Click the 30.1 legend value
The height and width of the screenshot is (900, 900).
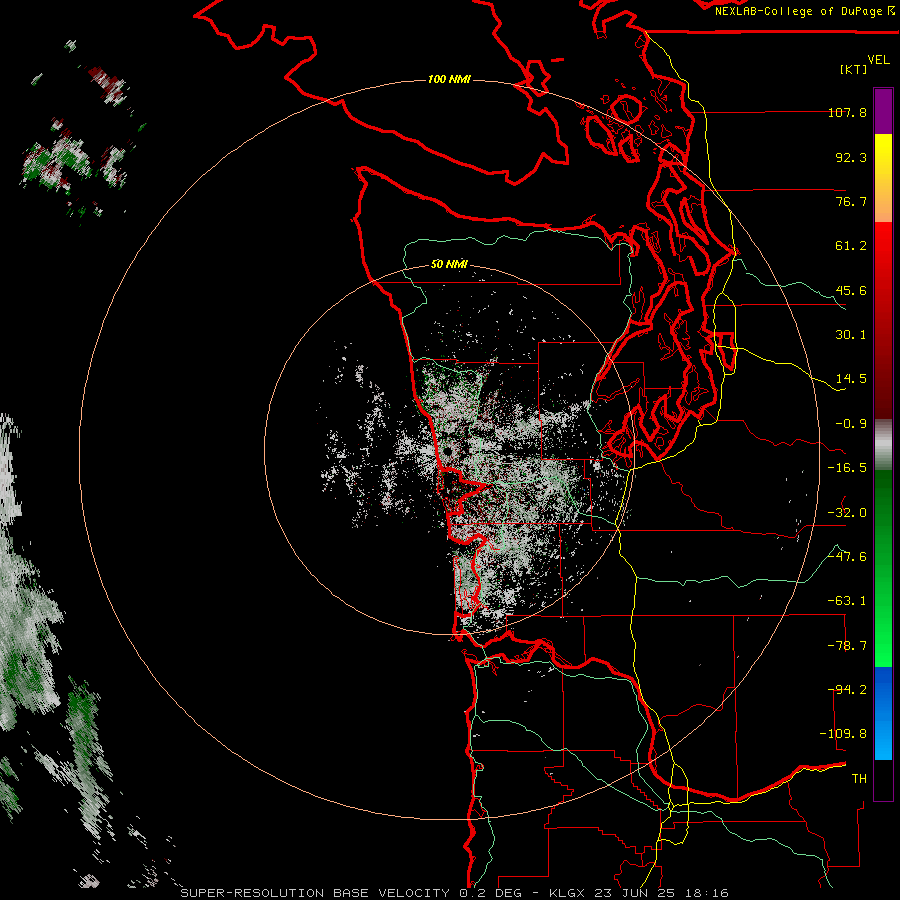(851, 335)
